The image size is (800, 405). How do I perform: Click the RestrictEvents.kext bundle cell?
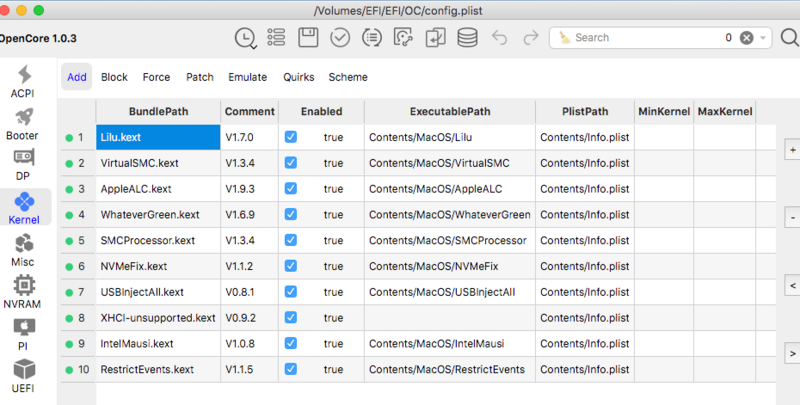pos(158,369)
